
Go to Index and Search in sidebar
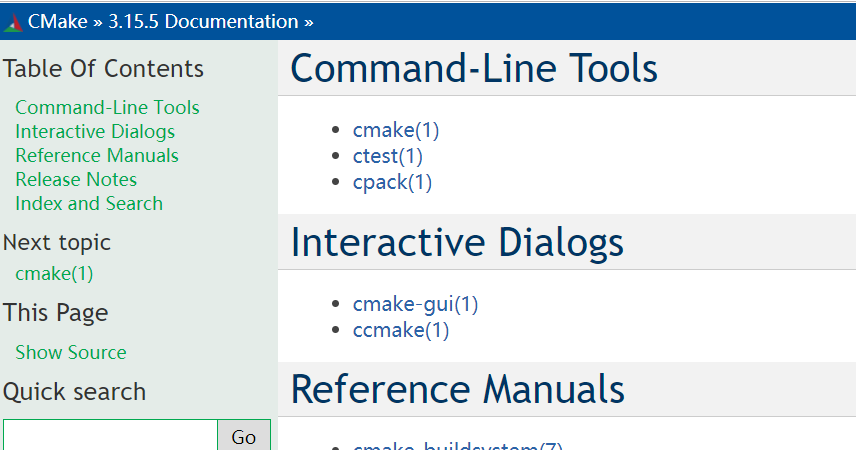89,204
